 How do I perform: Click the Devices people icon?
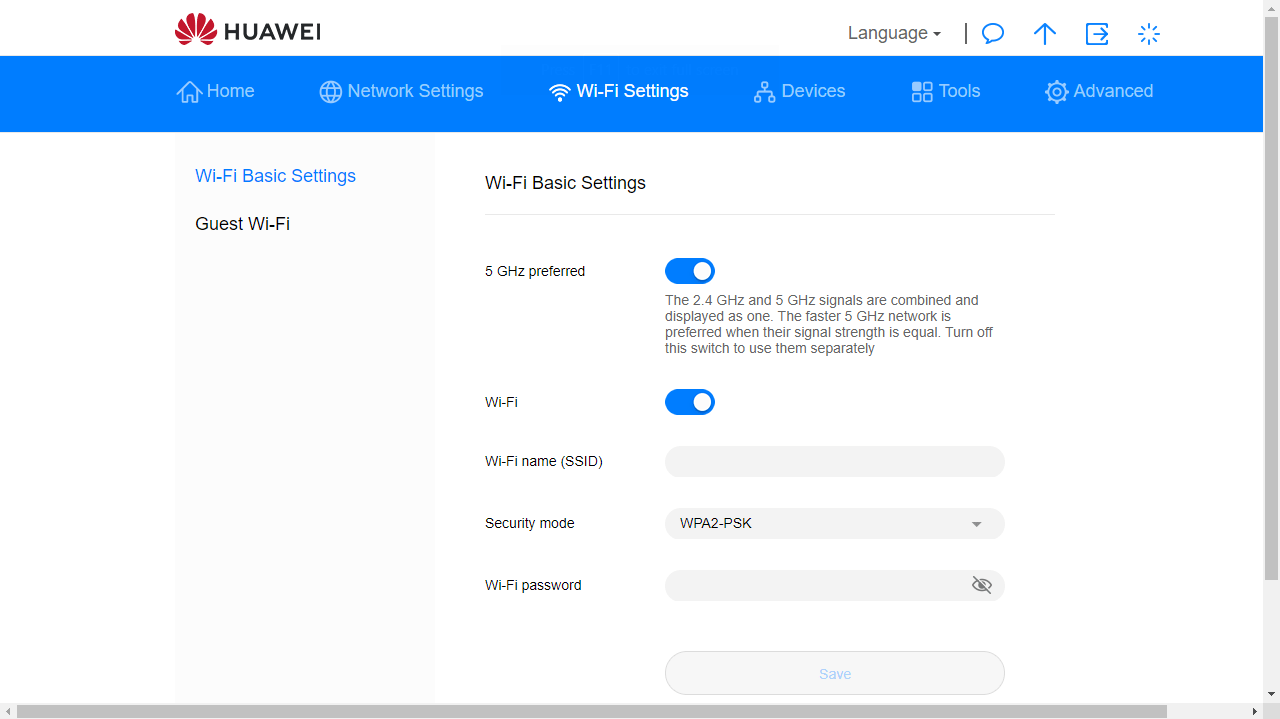(x=765, y=91)
